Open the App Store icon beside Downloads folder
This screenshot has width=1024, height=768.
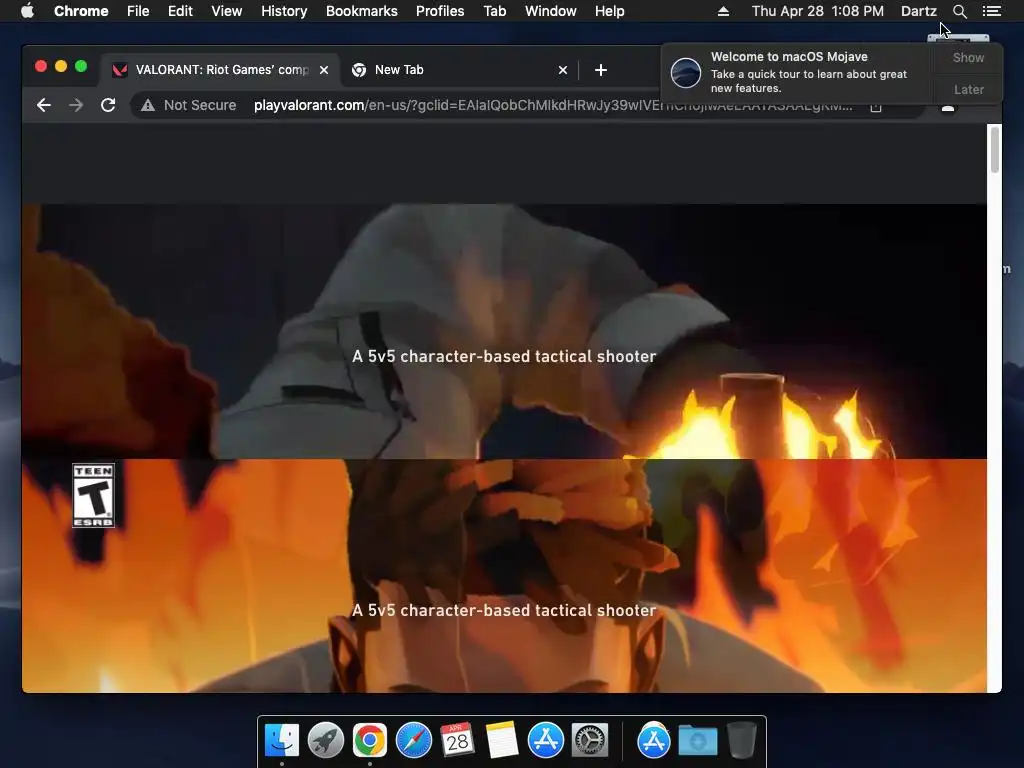point(654,740)
